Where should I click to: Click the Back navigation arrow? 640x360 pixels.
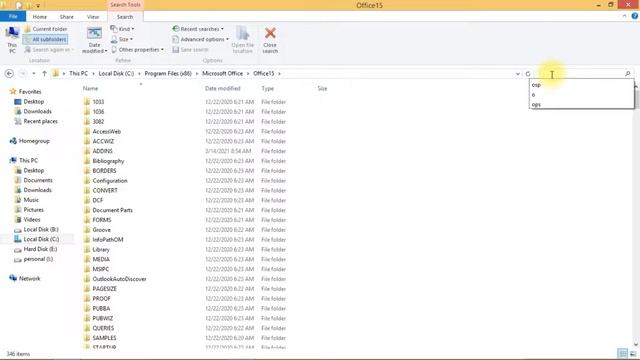point(9,73)
